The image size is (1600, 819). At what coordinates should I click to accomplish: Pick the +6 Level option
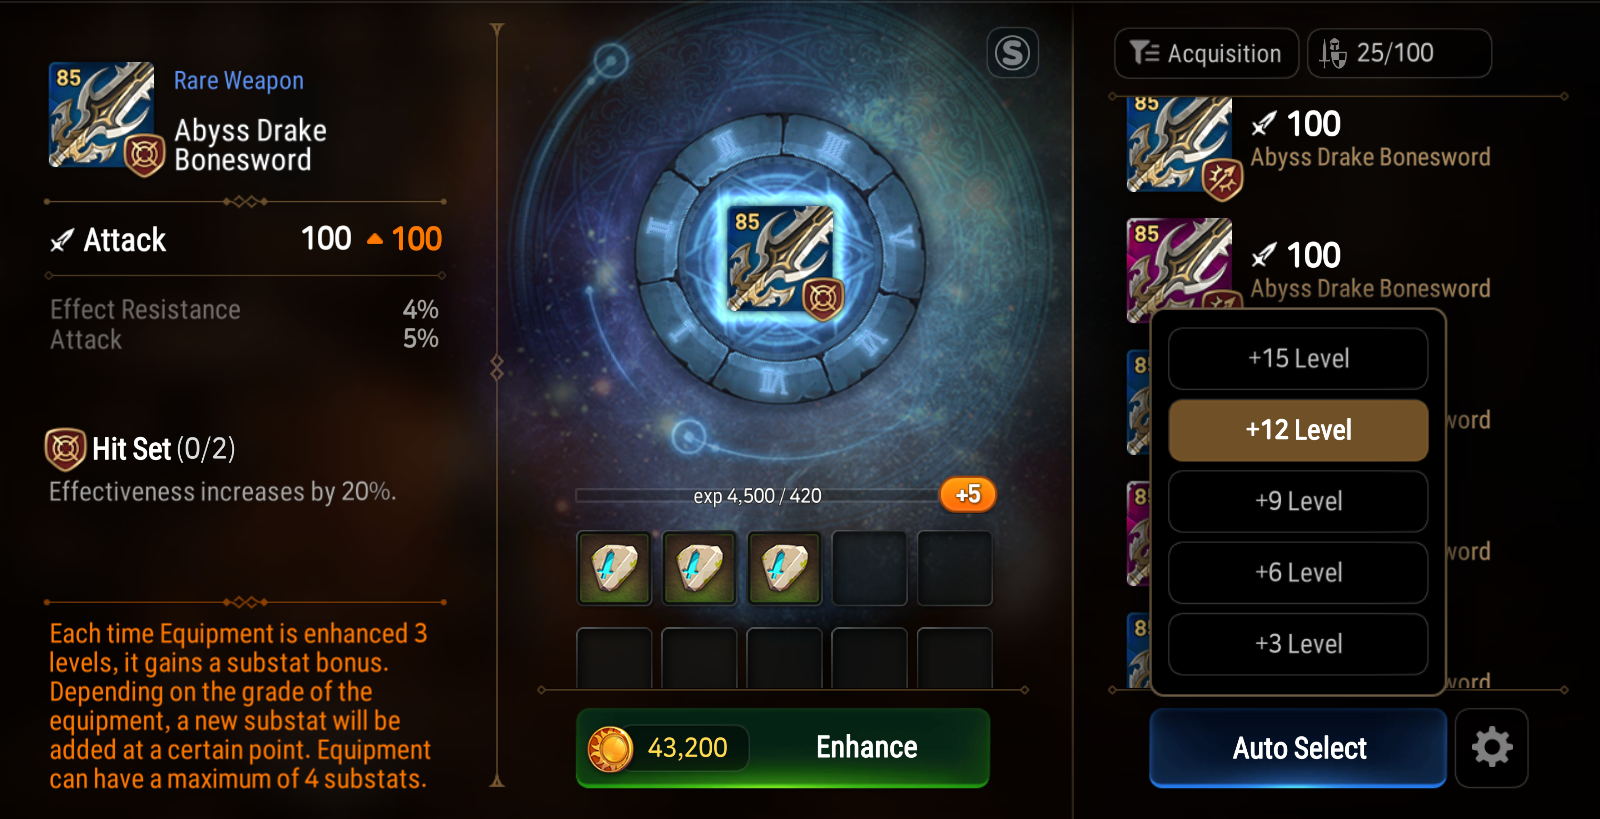(x=1298, y=573)
